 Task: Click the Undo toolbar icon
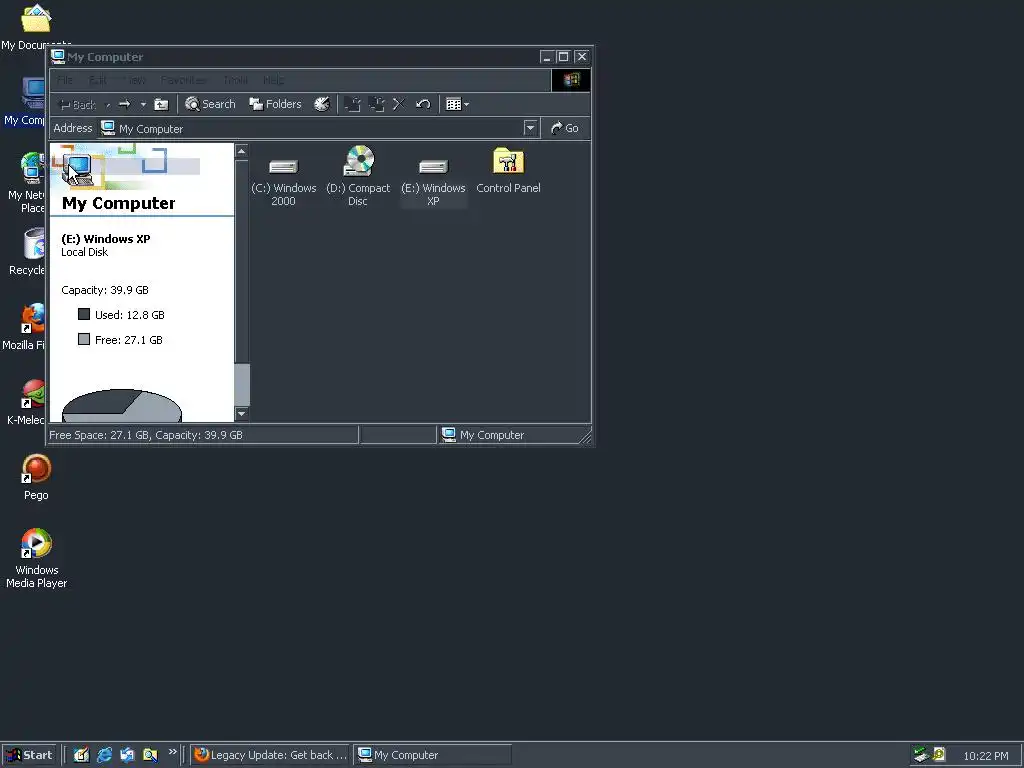pos(423,104)
